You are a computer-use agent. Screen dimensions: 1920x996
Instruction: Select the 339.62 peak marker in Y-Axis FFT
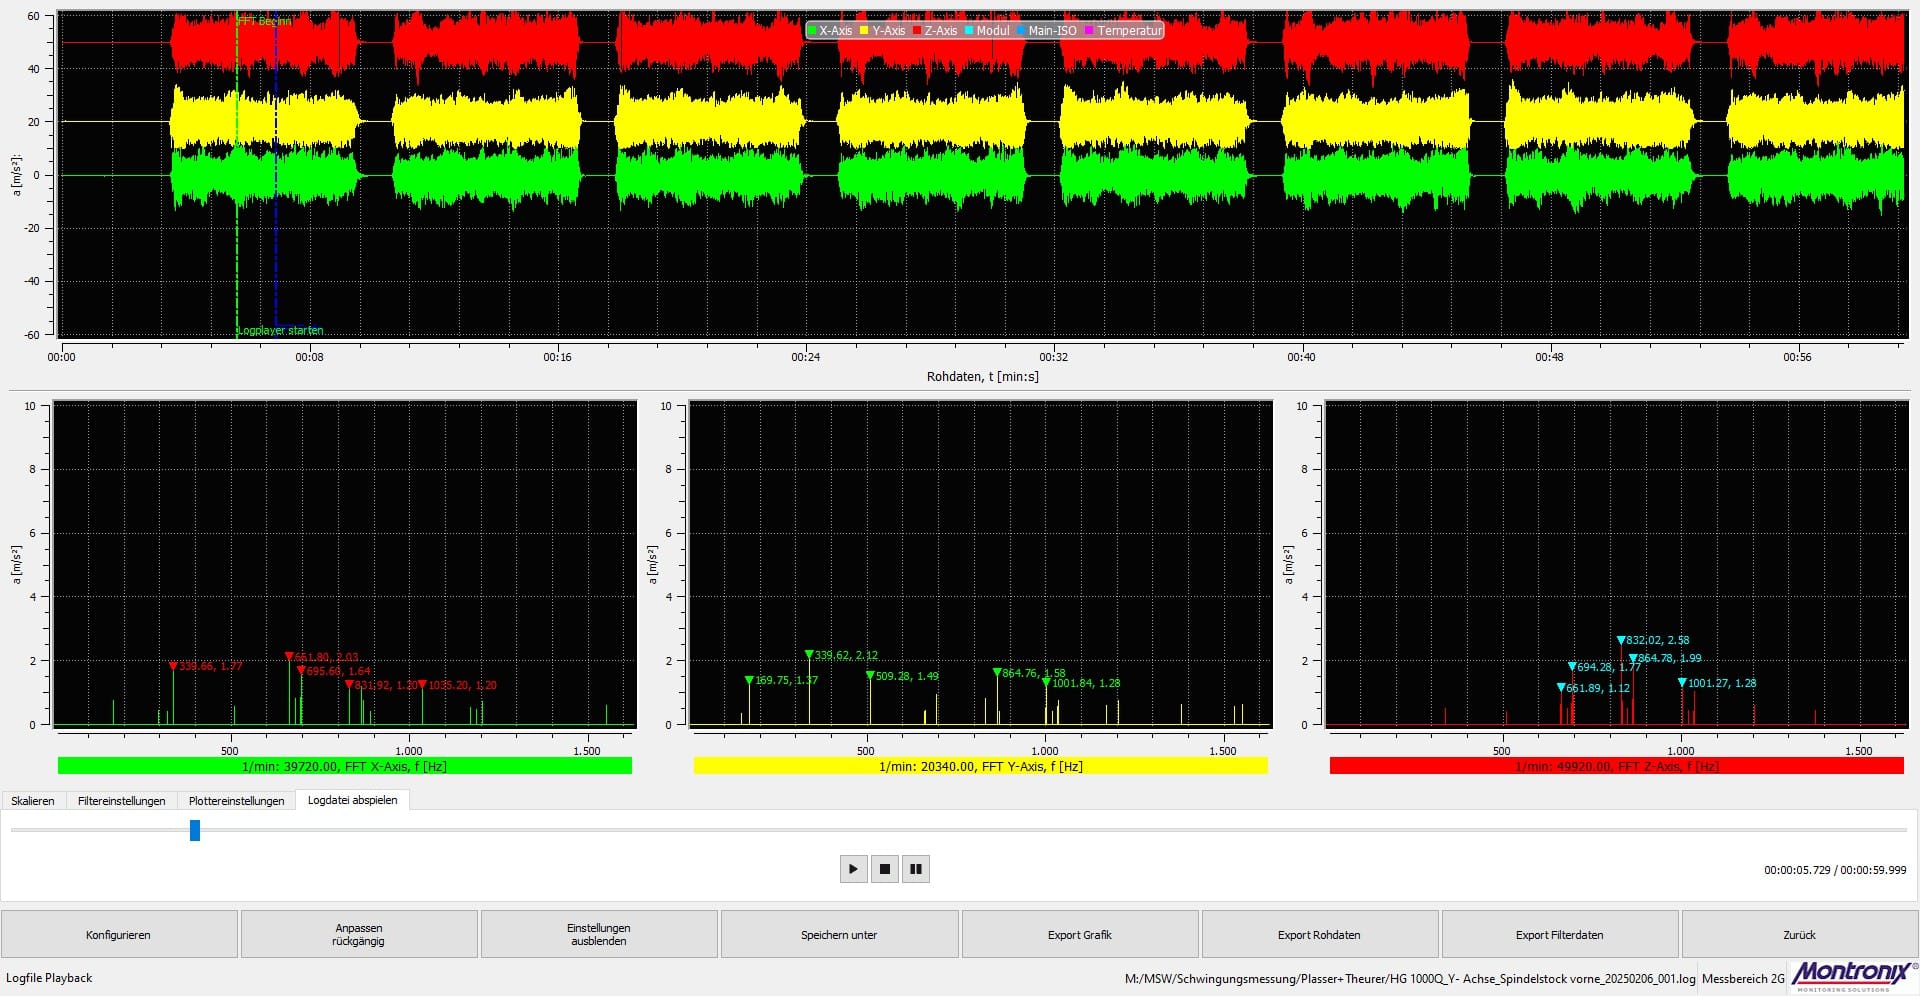809,655
